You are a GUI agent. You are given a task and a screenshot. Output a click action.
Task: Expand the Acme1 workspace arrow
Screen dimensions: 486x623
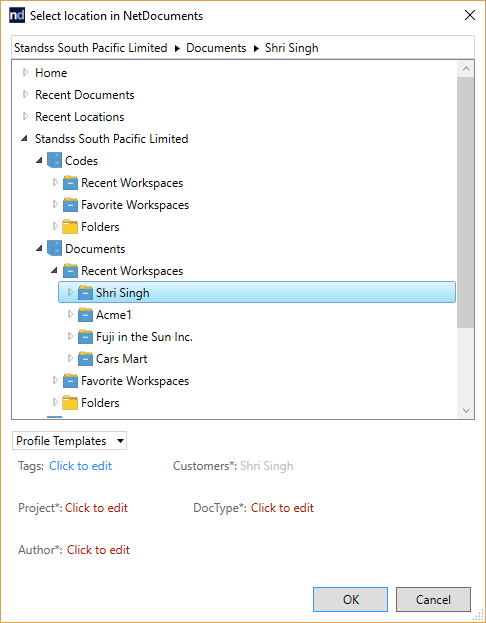[x=70, y=314]
